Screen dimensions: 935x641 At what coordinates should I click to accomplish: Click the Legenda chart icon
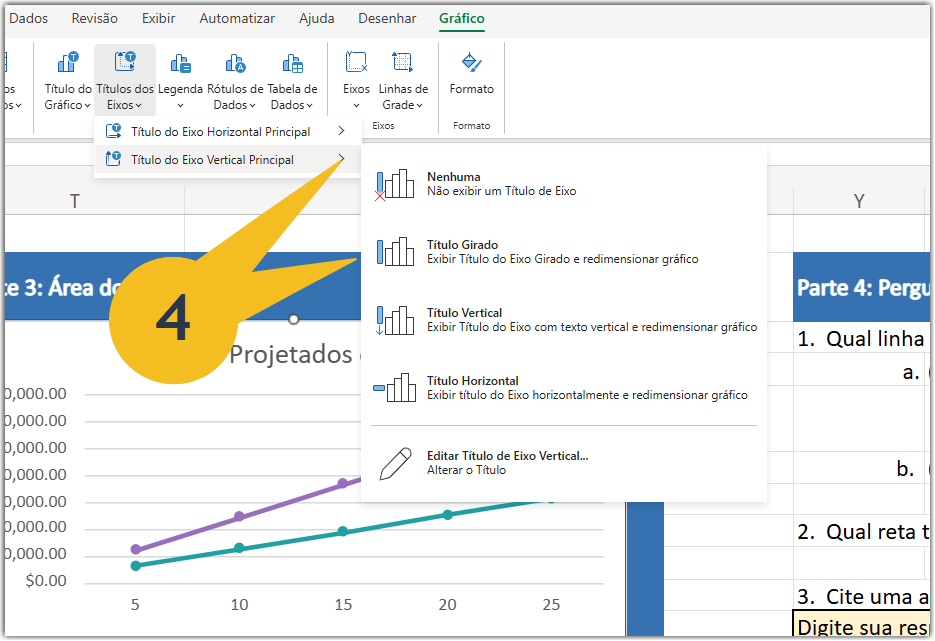[180, 63]
